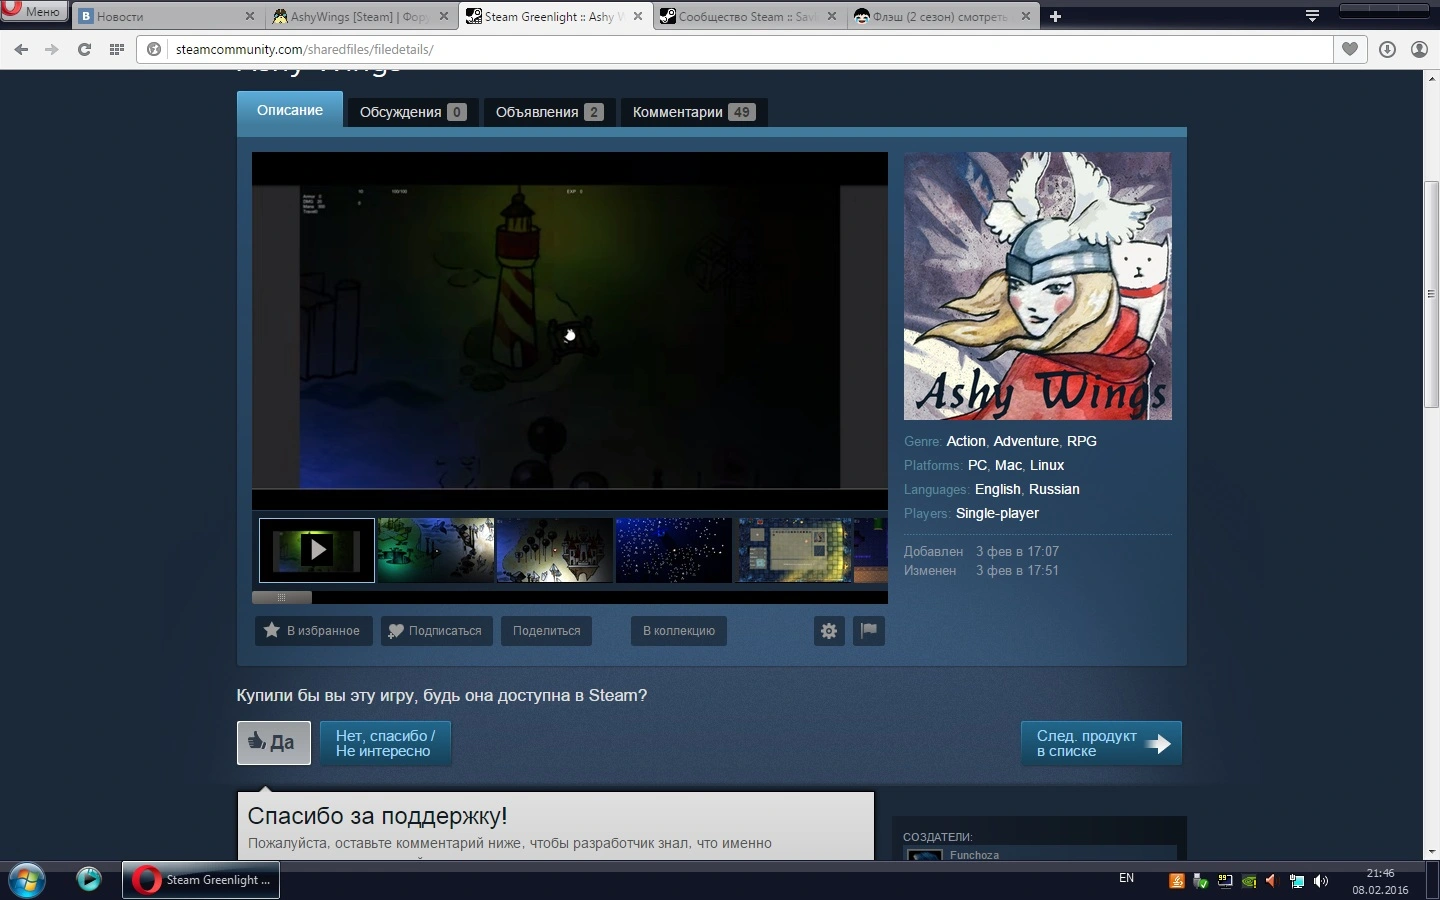Open the Speed Dial grid
1440x900 pixels.
tap(117, 49)
